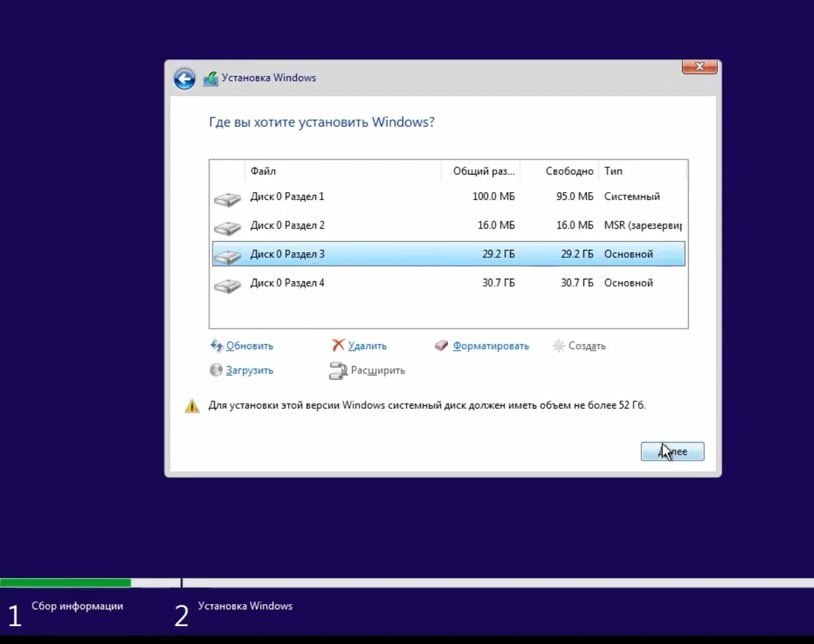Click the Основной type cell of Раздел 4
This screenshot has width=814, height=644.
(628, 283)
